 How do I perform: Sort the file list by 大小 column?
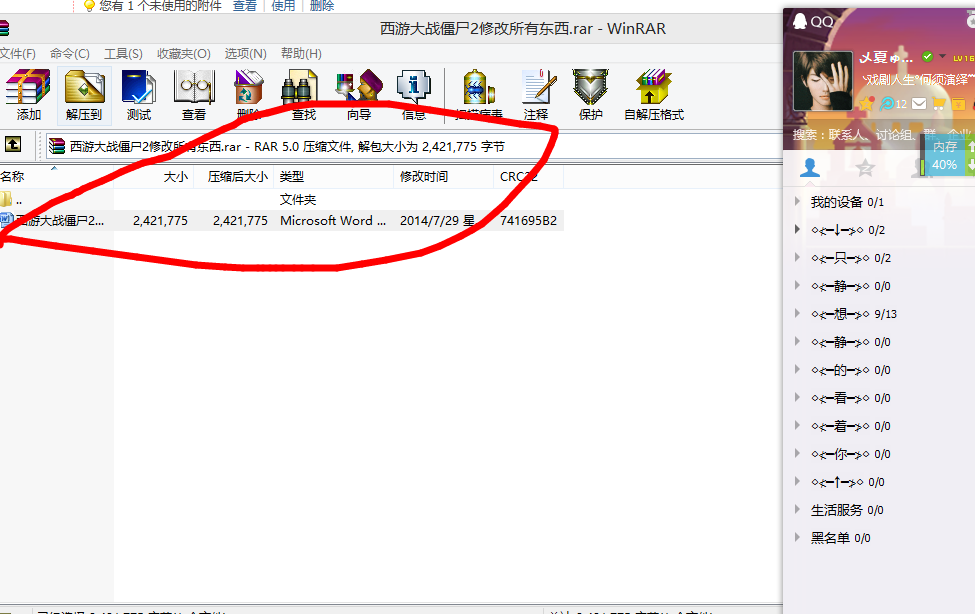click(154, 177)
